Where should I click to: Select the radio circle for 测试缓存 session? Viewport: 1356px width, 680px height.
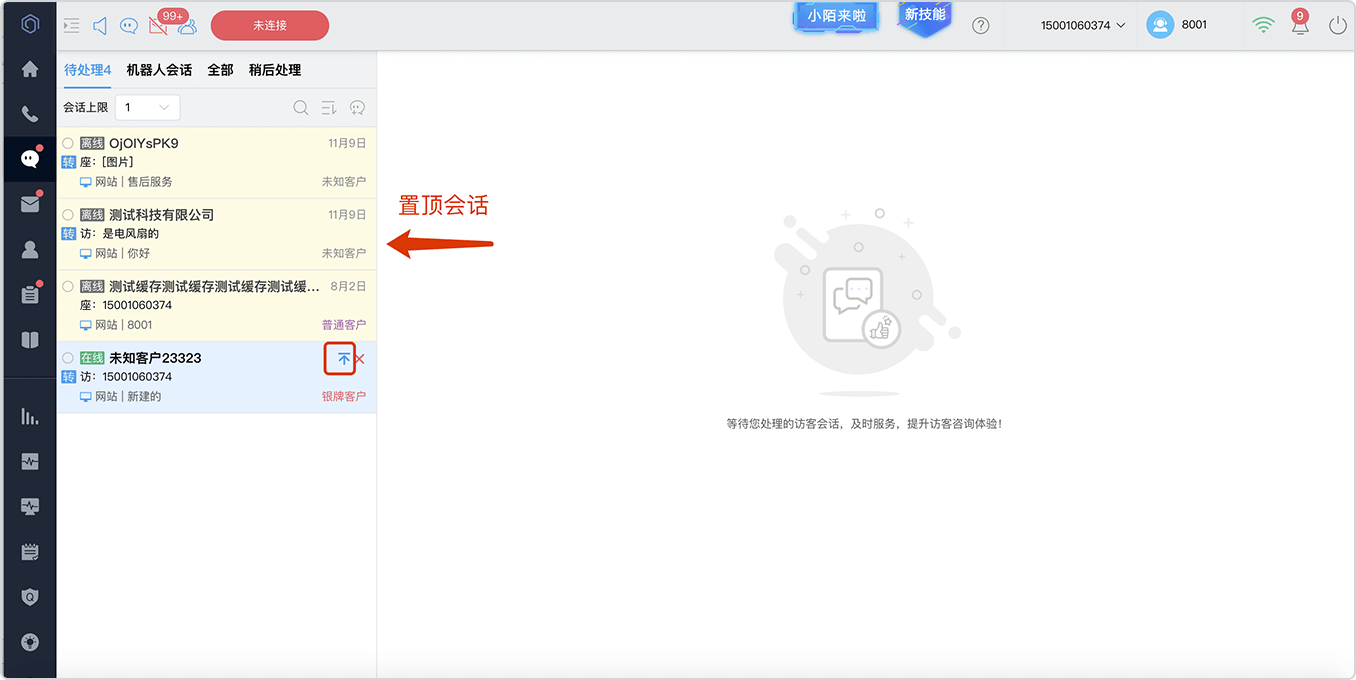pyautogui.click(x=68, y=286)
